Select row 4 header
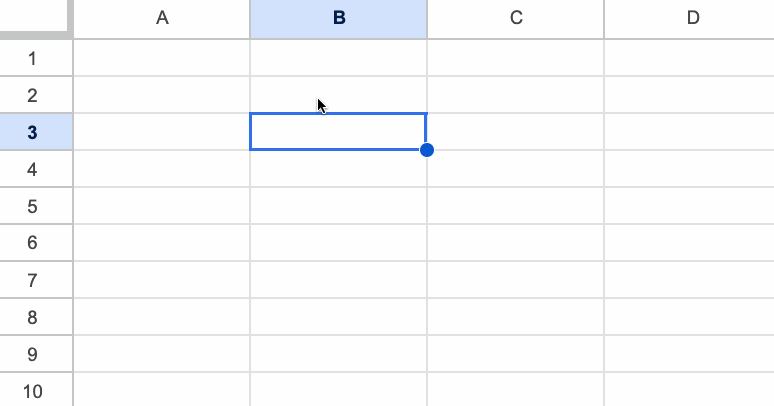The height and width of the screenshot is (406, 774). pyautogui.click(x=33, y=169)
